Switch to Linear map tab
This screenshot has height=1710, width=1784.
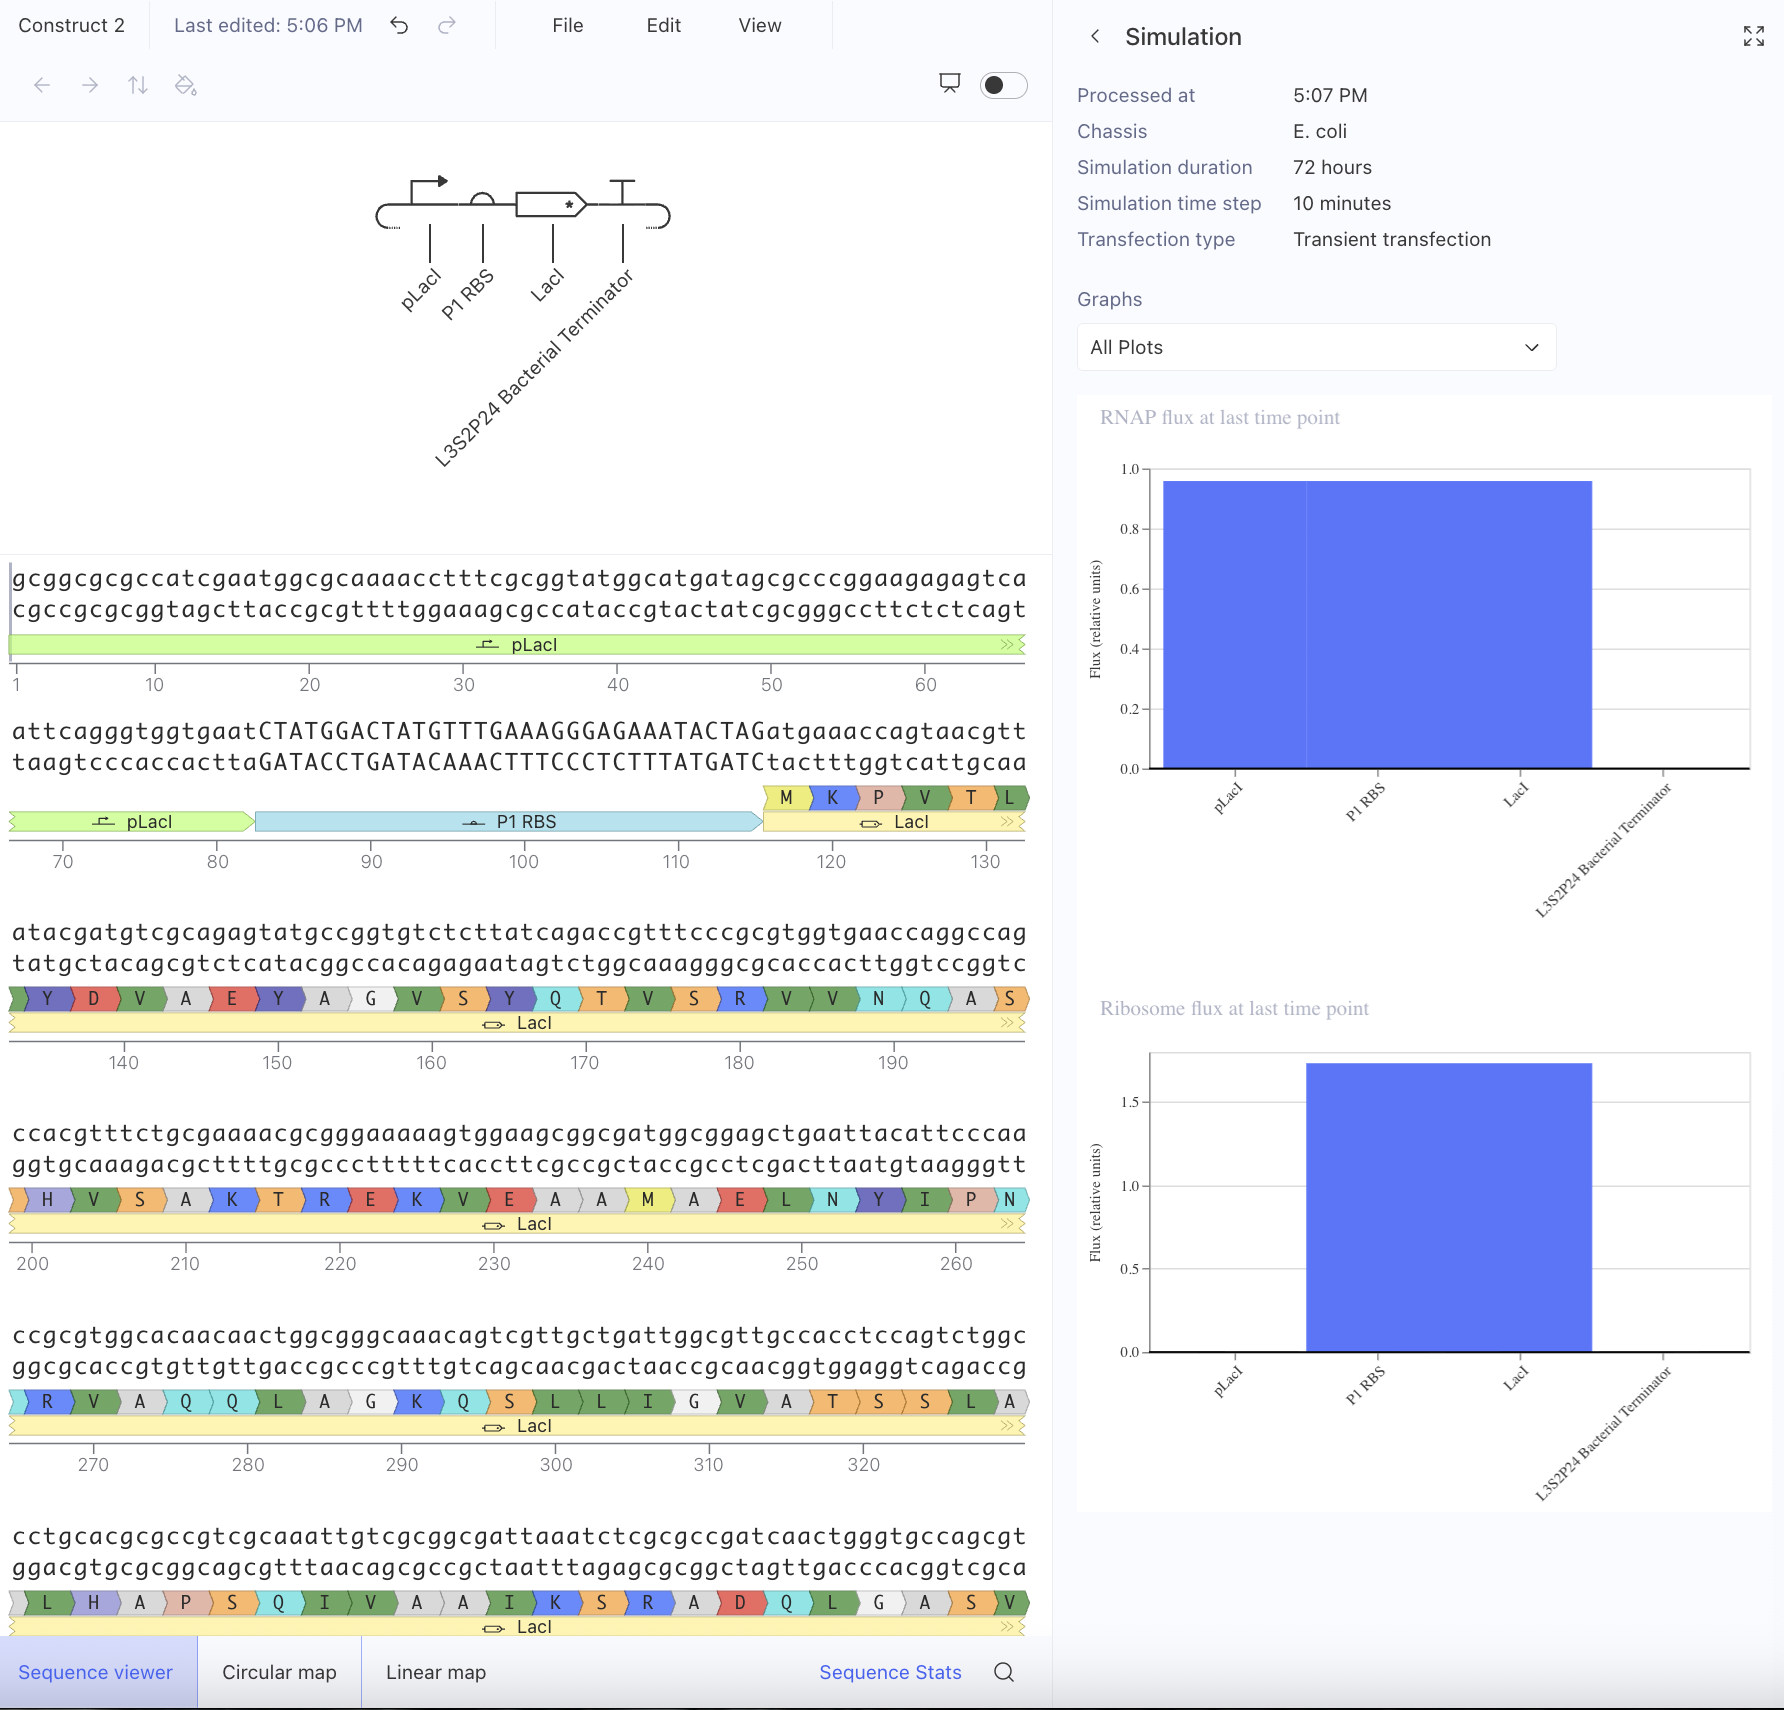[436, 1672]
